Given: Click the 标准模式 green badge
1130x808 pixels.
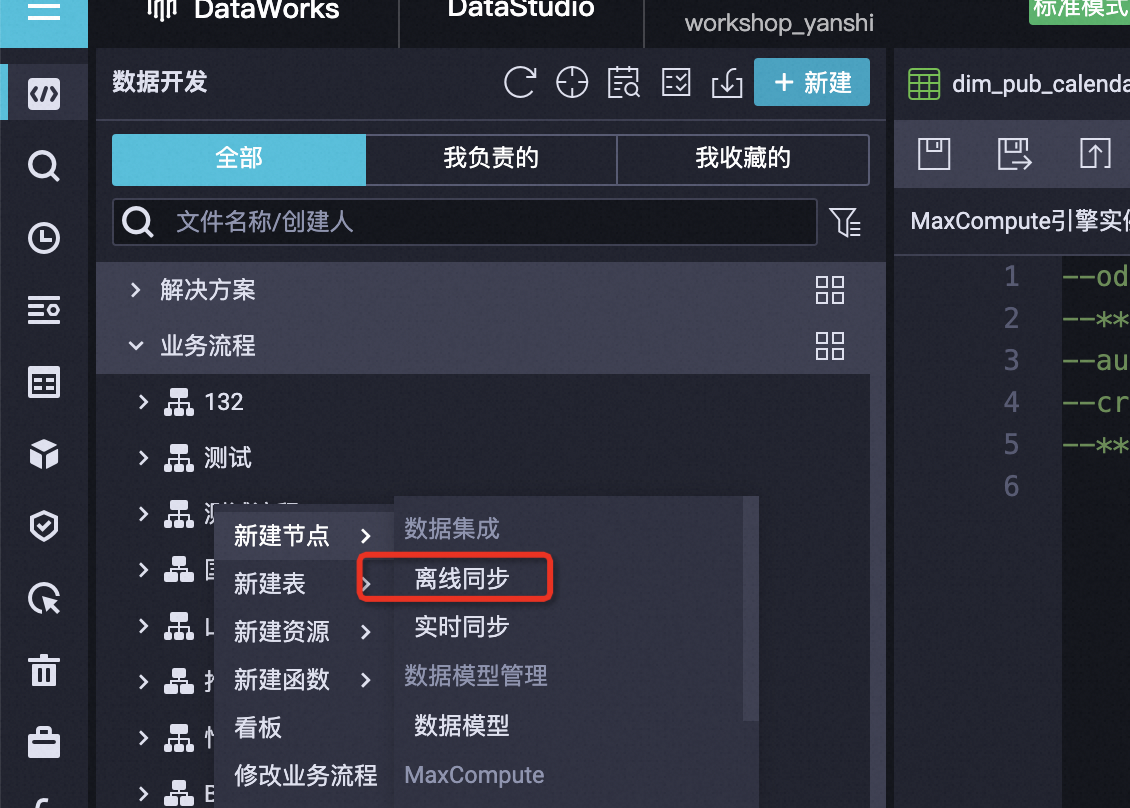Looking at the screenshot, I should 1080,11.
